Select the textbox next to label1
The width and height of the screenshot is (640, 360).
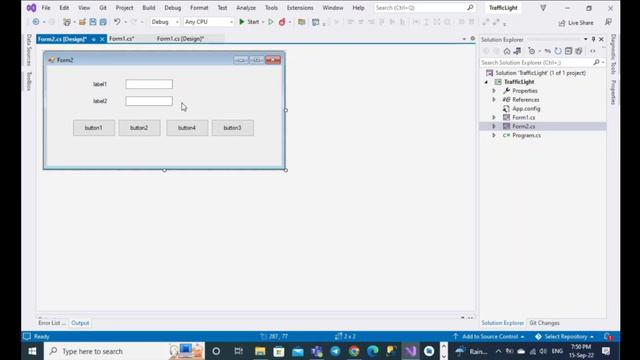149,84
